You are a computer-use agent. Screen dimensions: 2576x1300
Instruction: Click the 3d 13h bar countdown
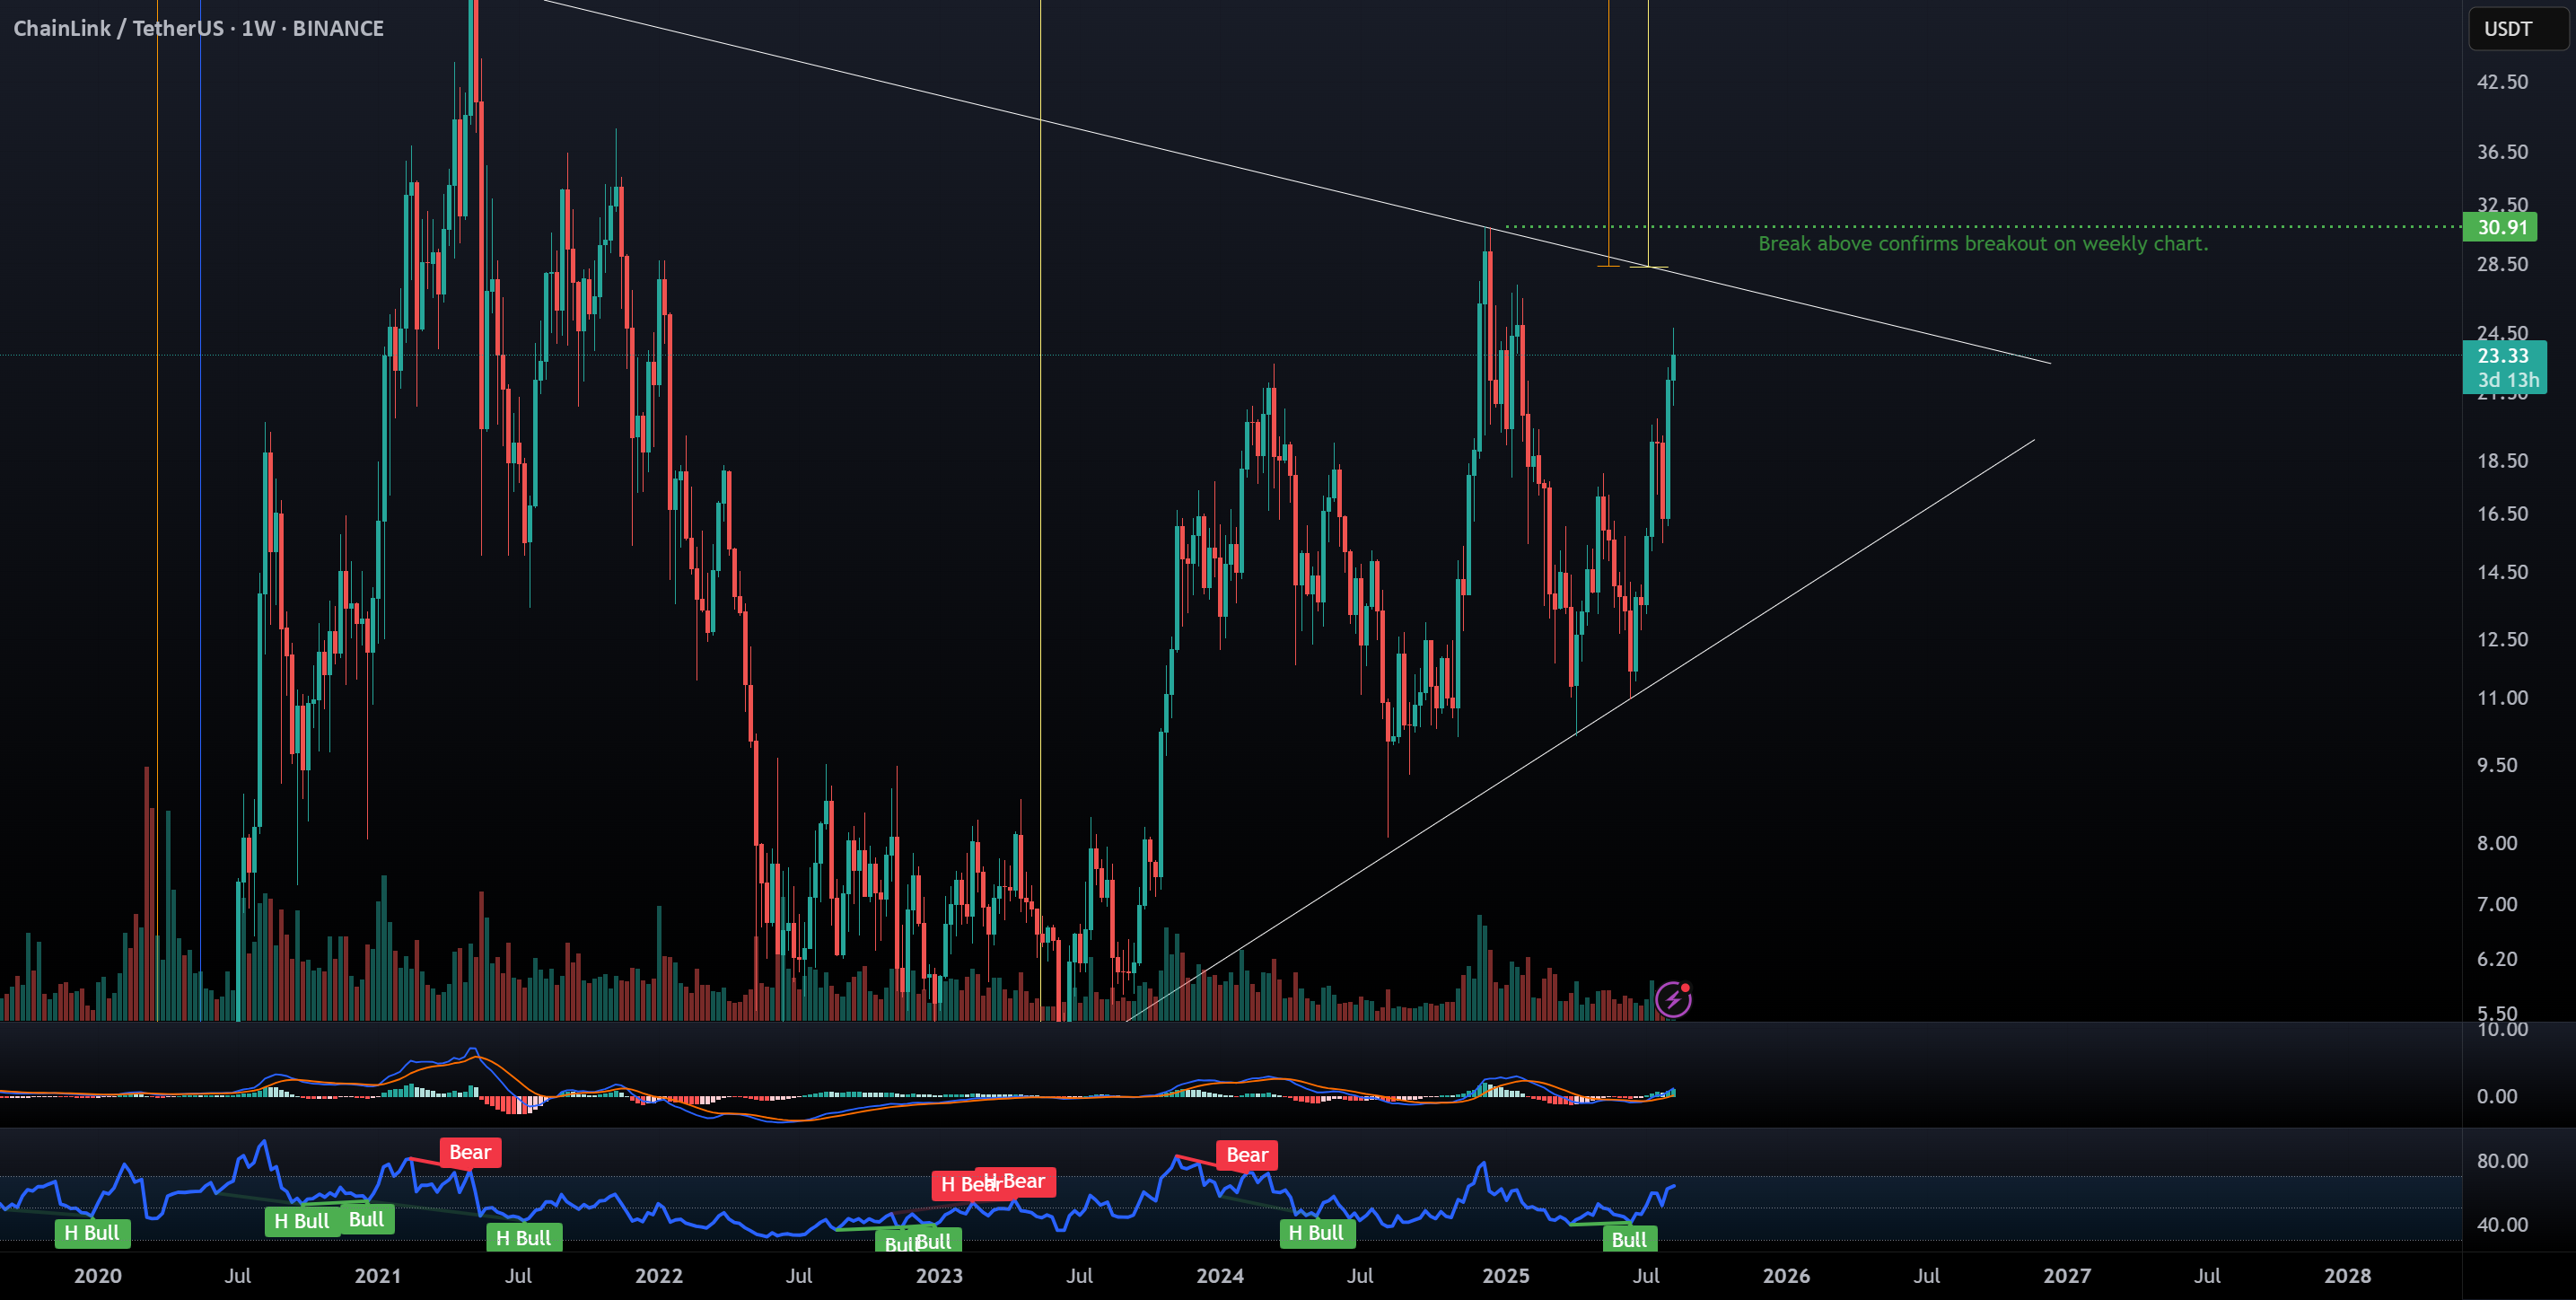pyautogui.click(x=2507, y=380)
